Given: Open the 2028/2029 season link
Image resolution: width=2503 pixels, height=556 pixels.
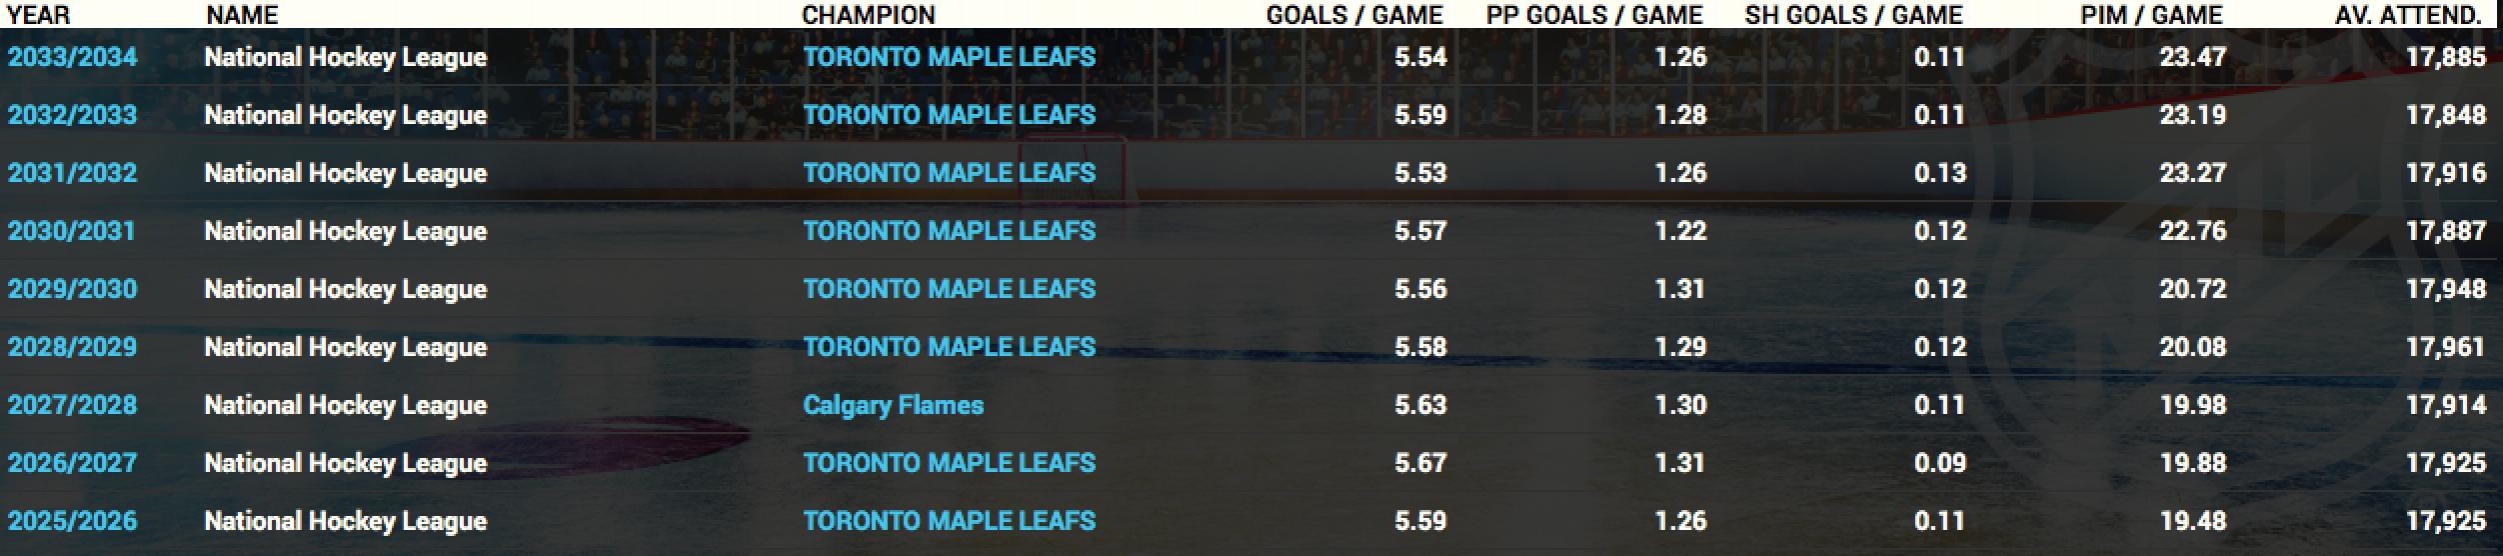Looking at the screenshot, I should pos(72,347).
